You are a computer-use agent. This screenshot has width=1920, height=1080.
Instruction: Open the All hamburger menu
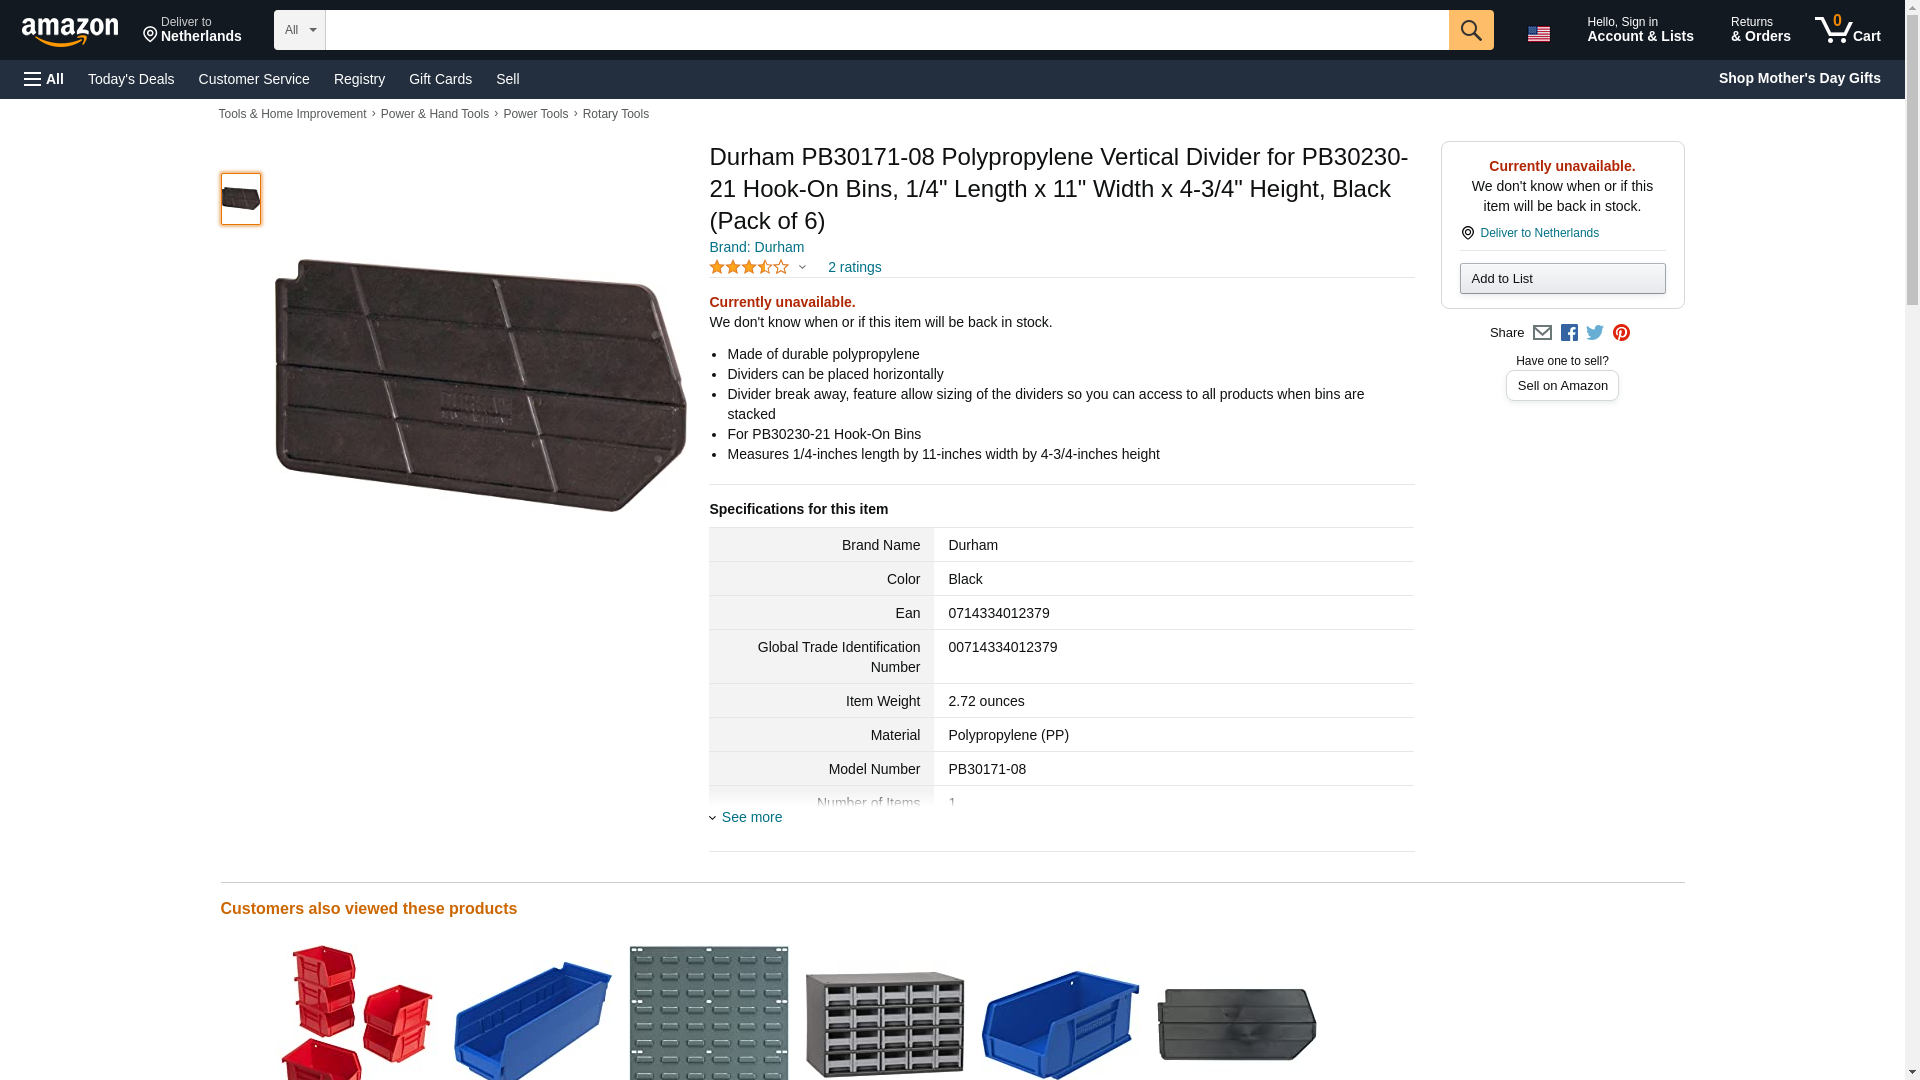[x=44, y=79]
